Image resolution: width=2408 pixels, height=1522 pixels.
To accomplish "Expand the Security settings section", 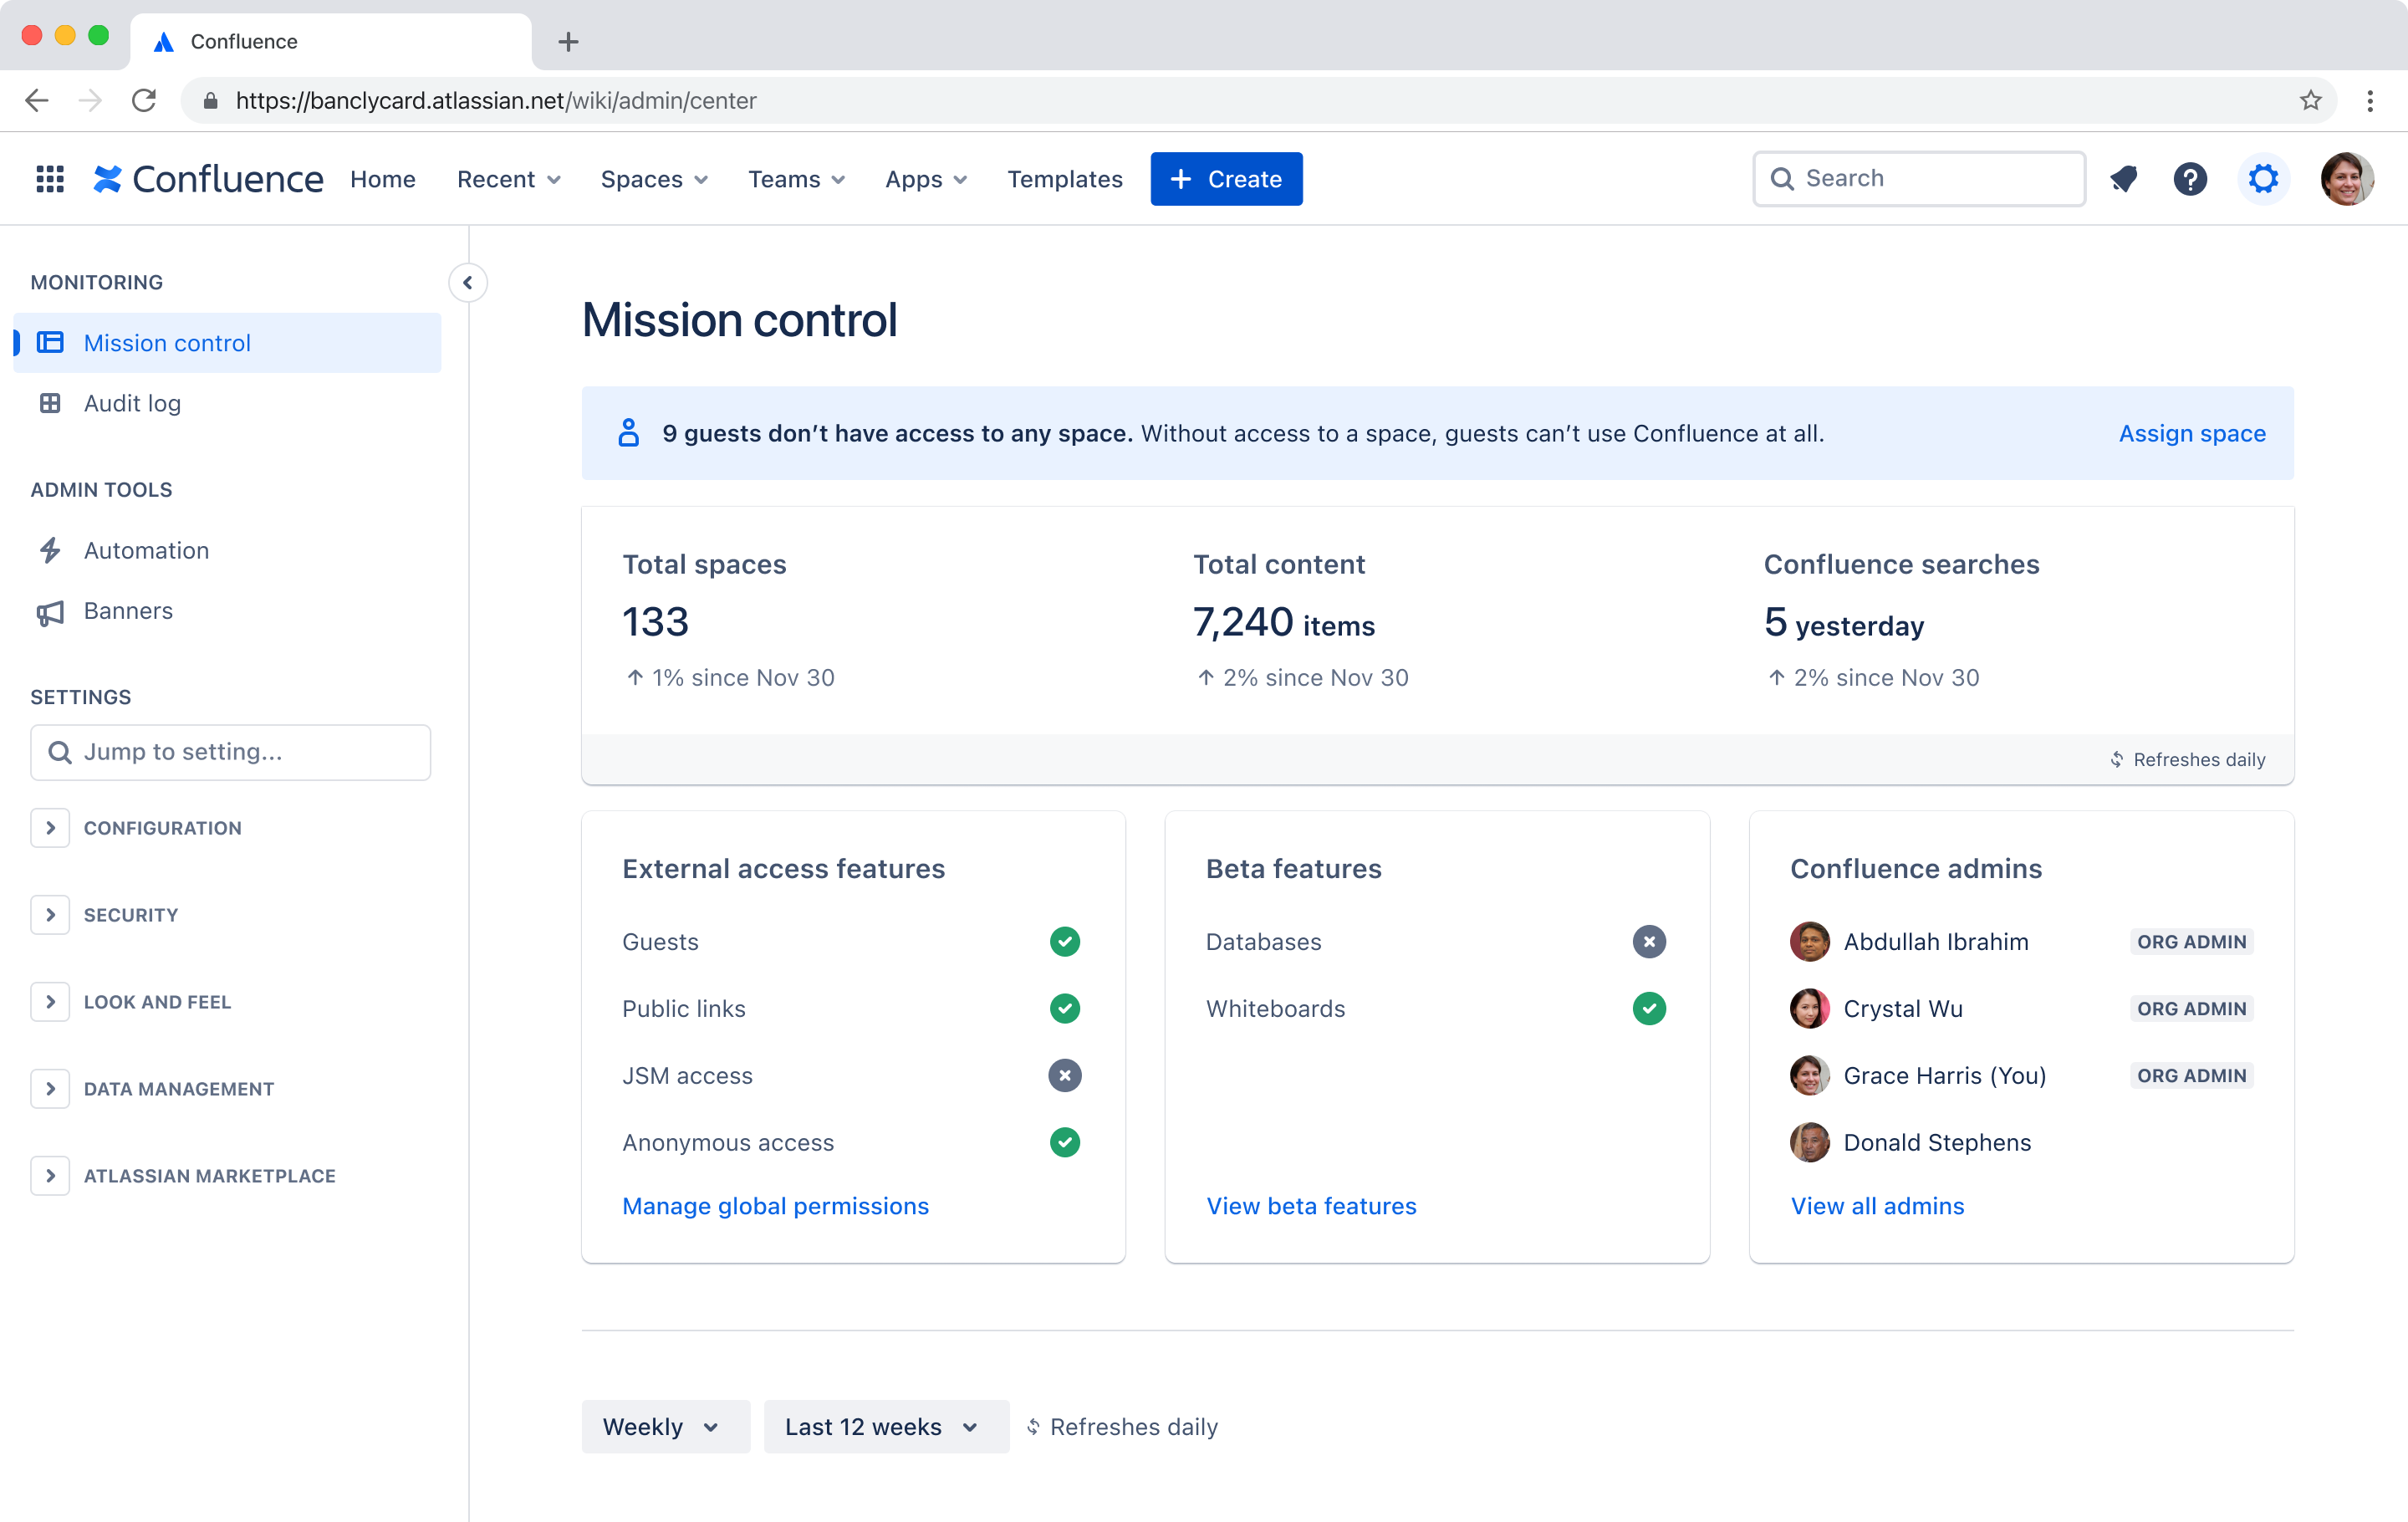I will pos(50,915).
